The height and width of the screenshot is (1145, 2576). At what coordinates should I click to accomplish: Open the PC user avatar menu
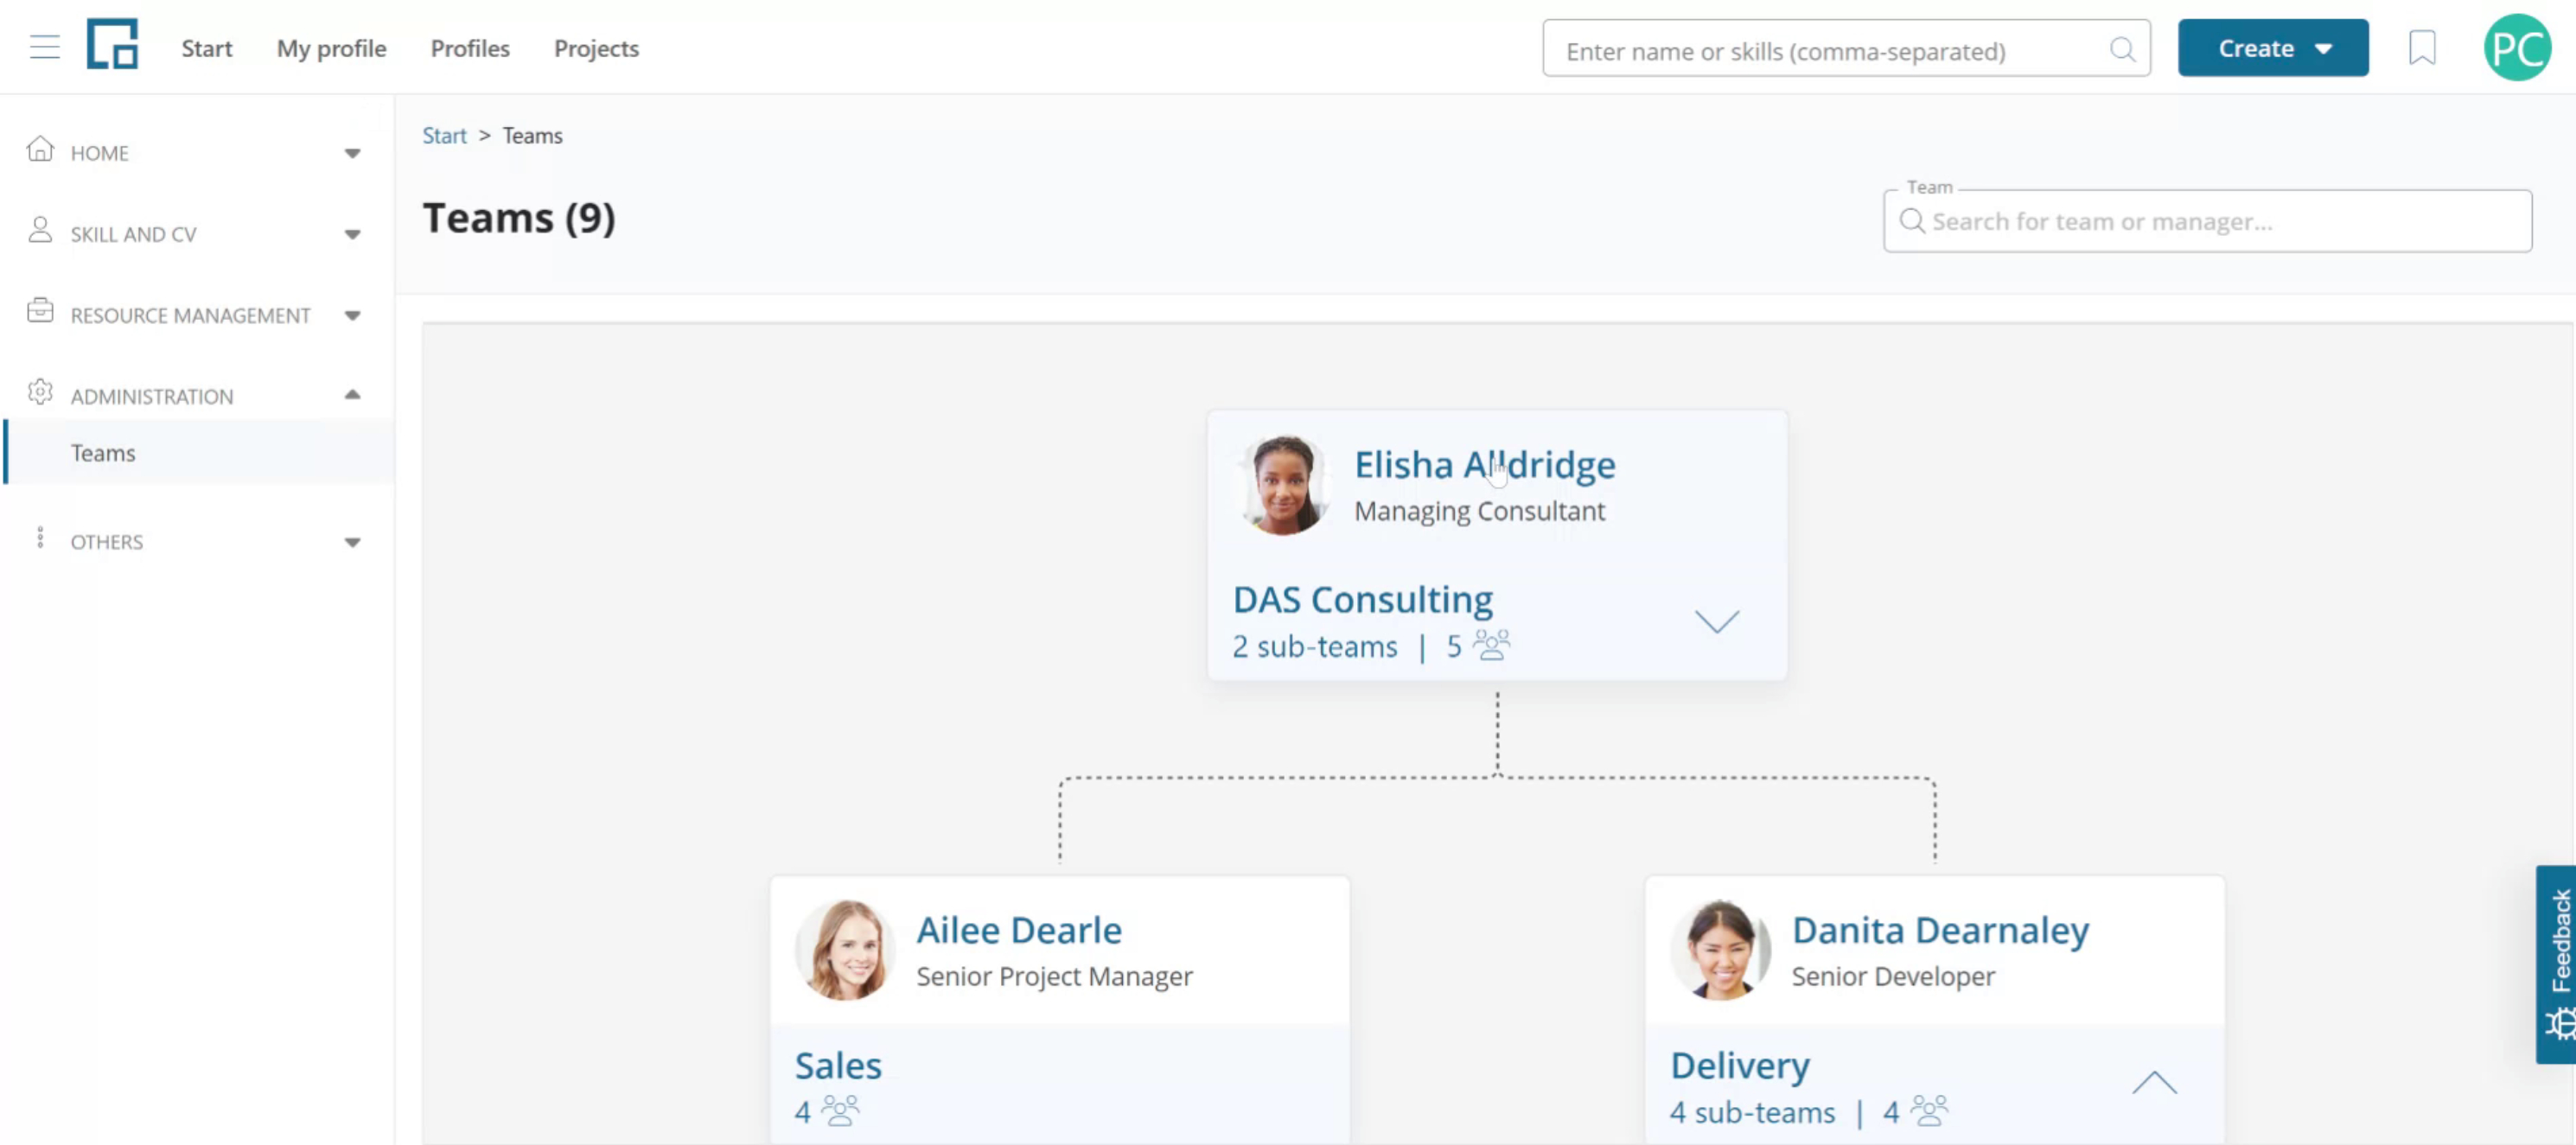(x=2517, y=47)
